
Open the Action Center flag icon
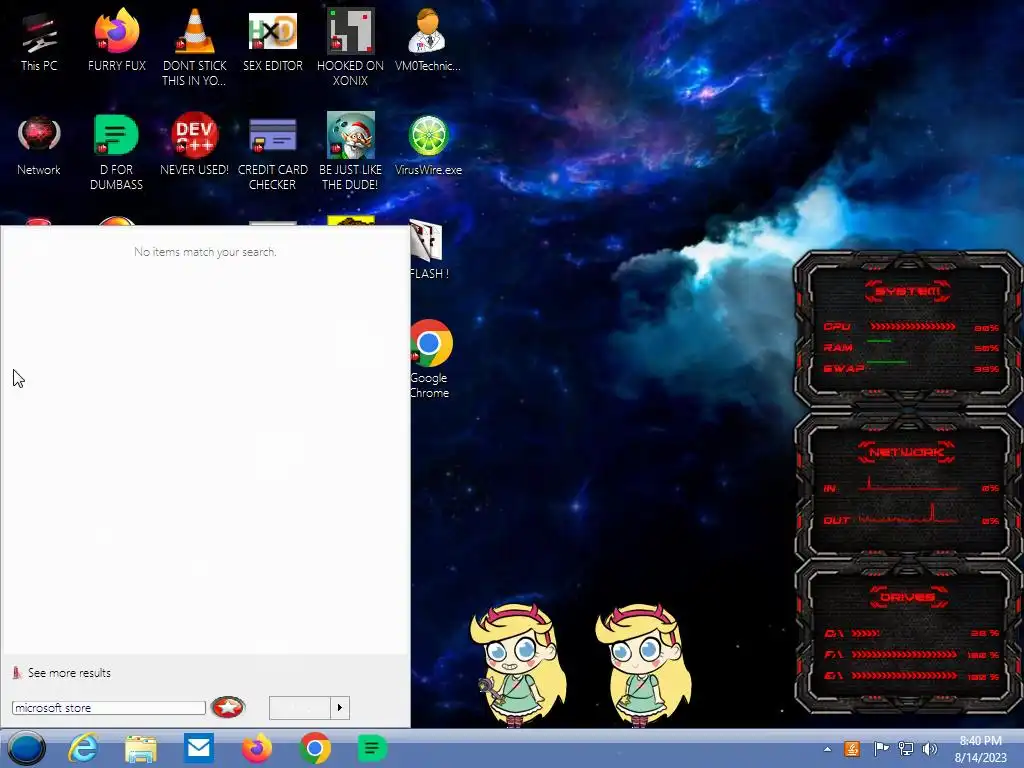pos(881,748)
